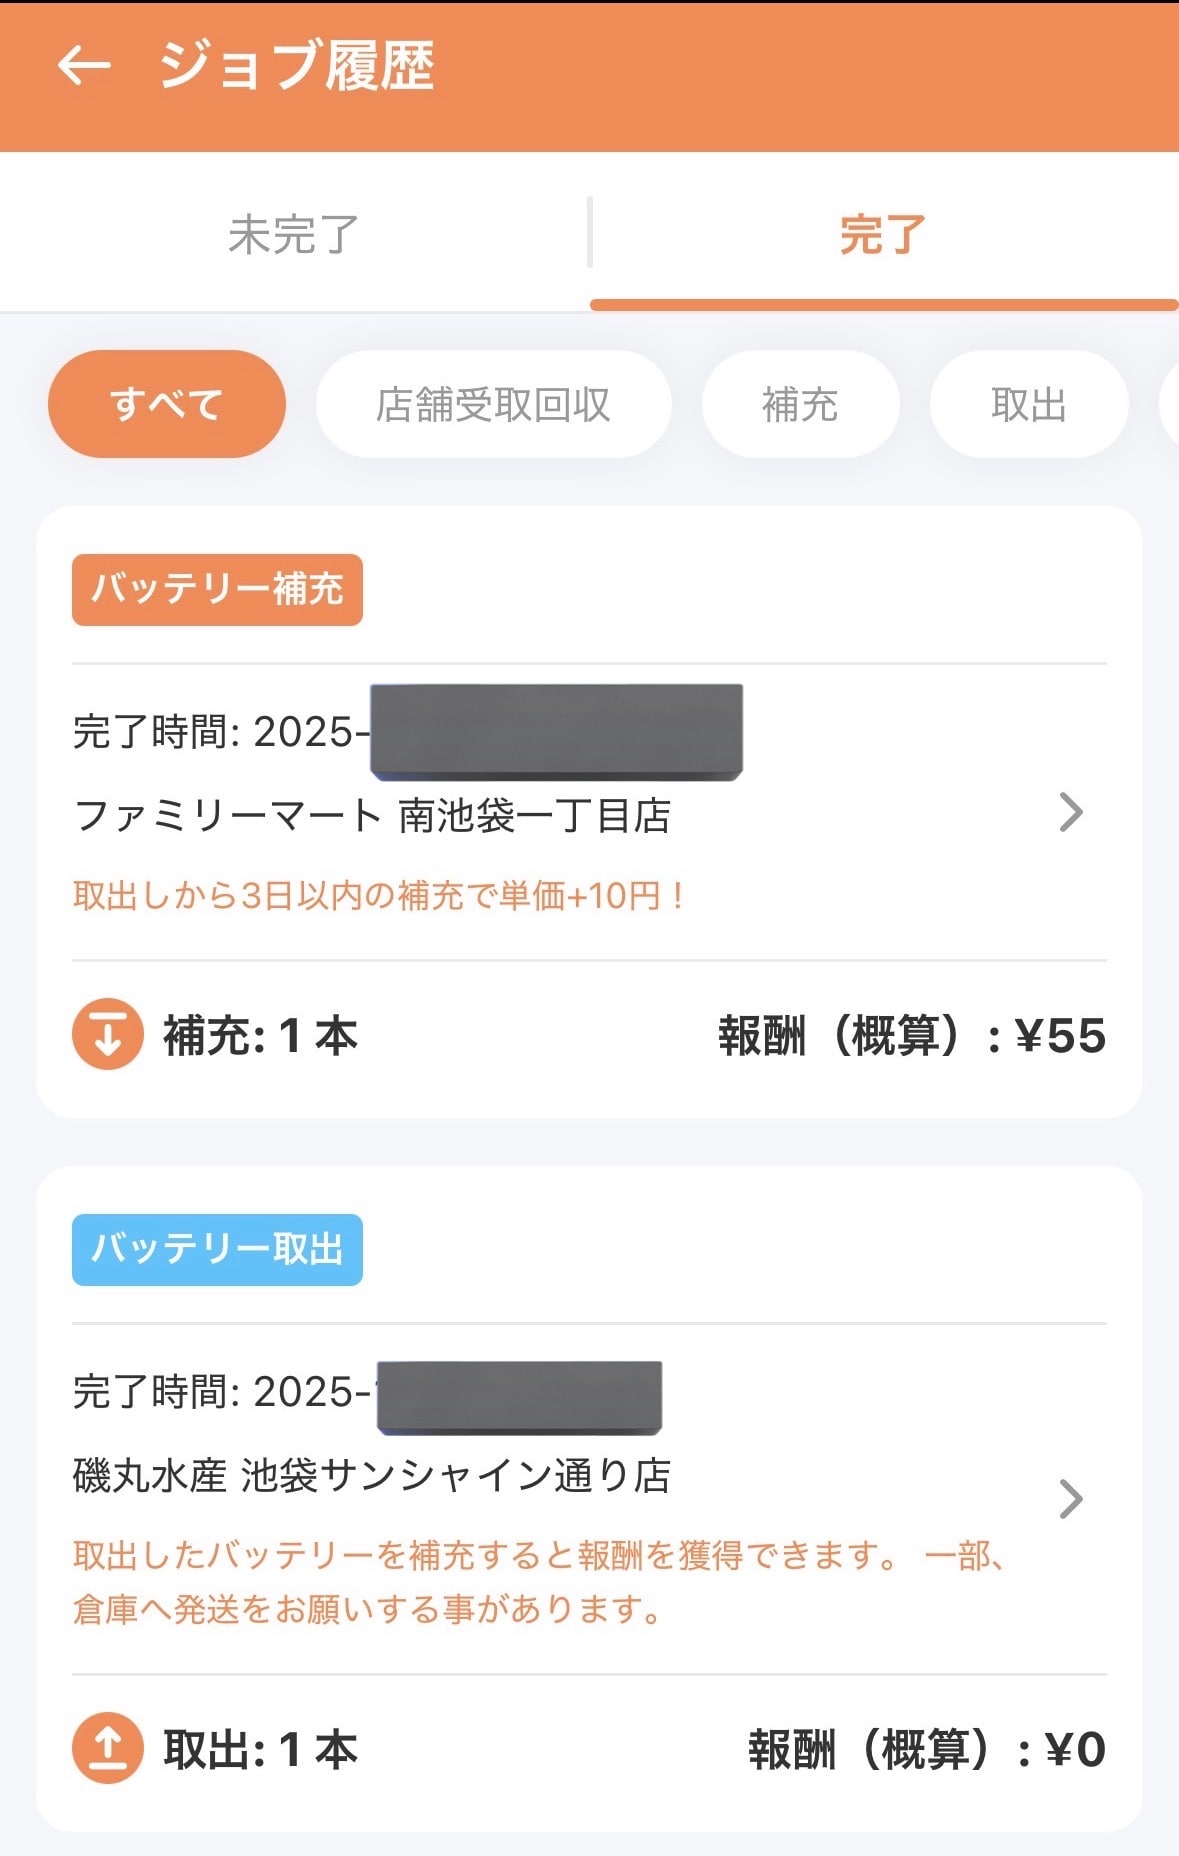Click the orange upload icon beside 取出
This screenshot has height=1856, width=1179.
pyautogui.click(x=108, y=1748)
